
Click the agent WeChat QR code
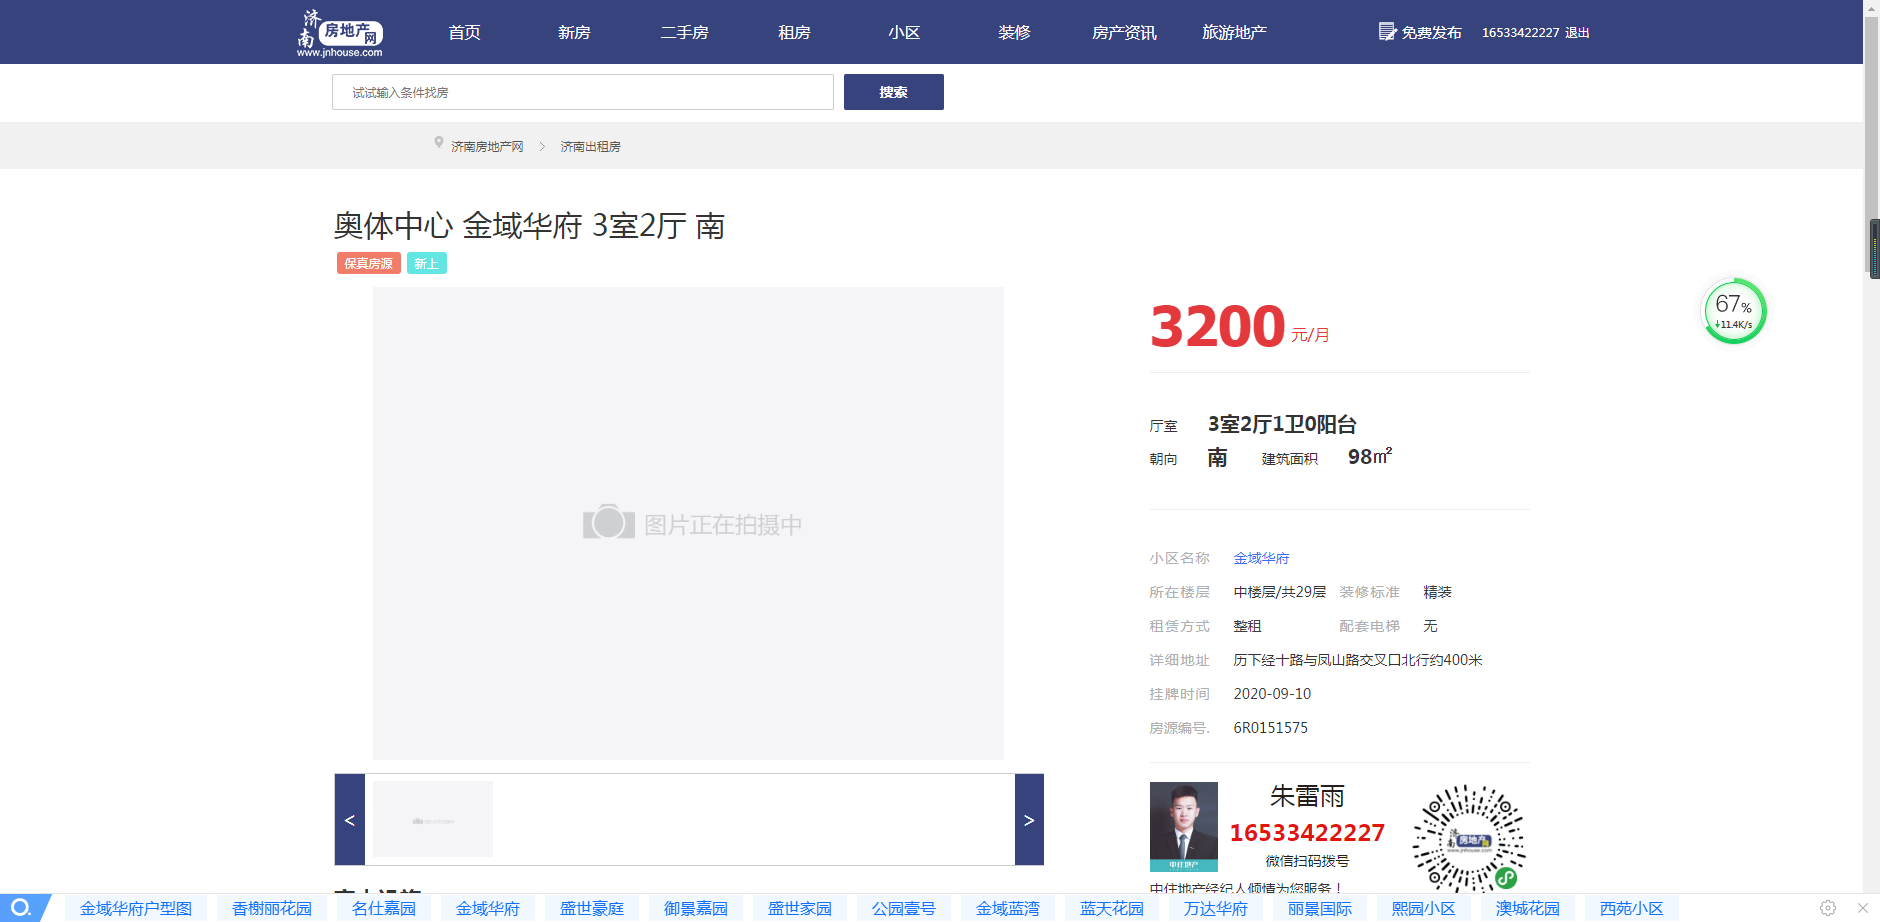pyautogui.click(x=1468, y=838)
